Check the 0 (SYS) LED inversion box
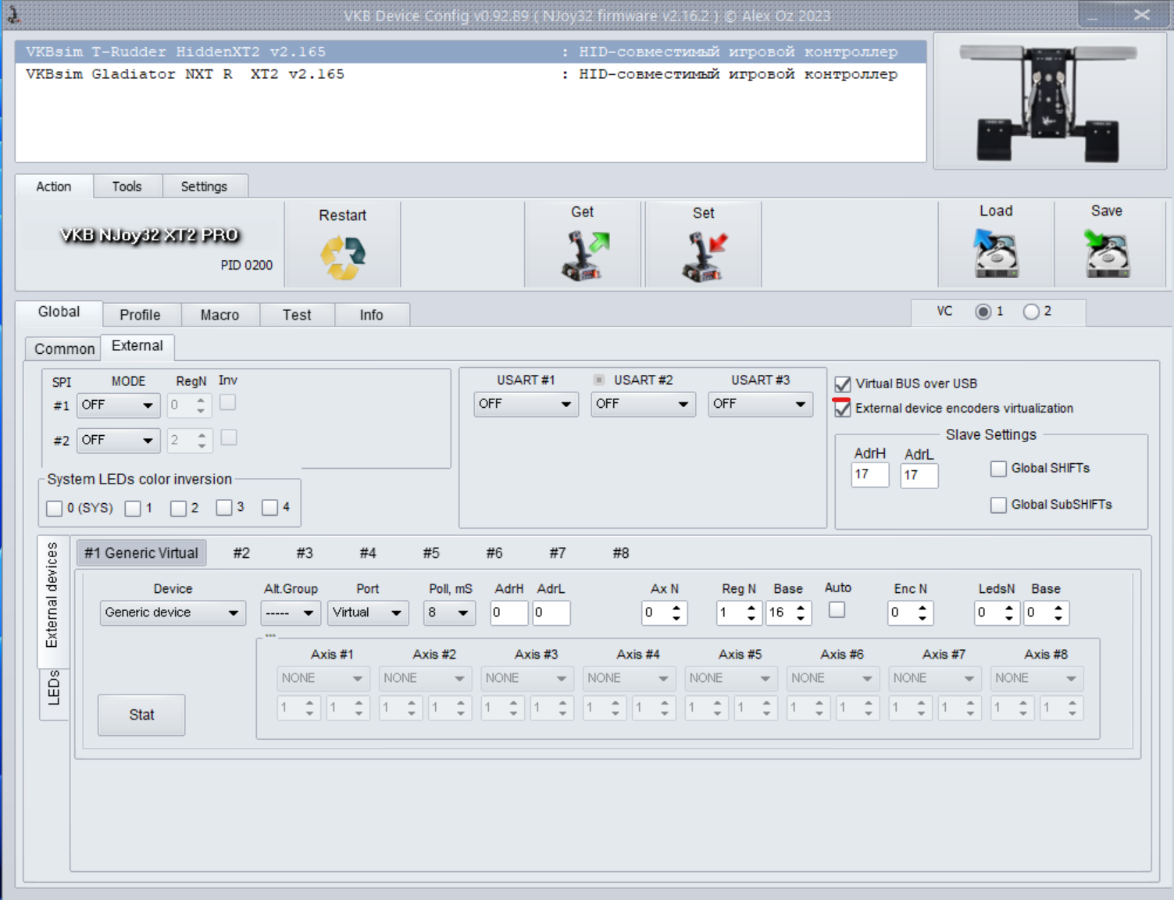 point(54,508)
